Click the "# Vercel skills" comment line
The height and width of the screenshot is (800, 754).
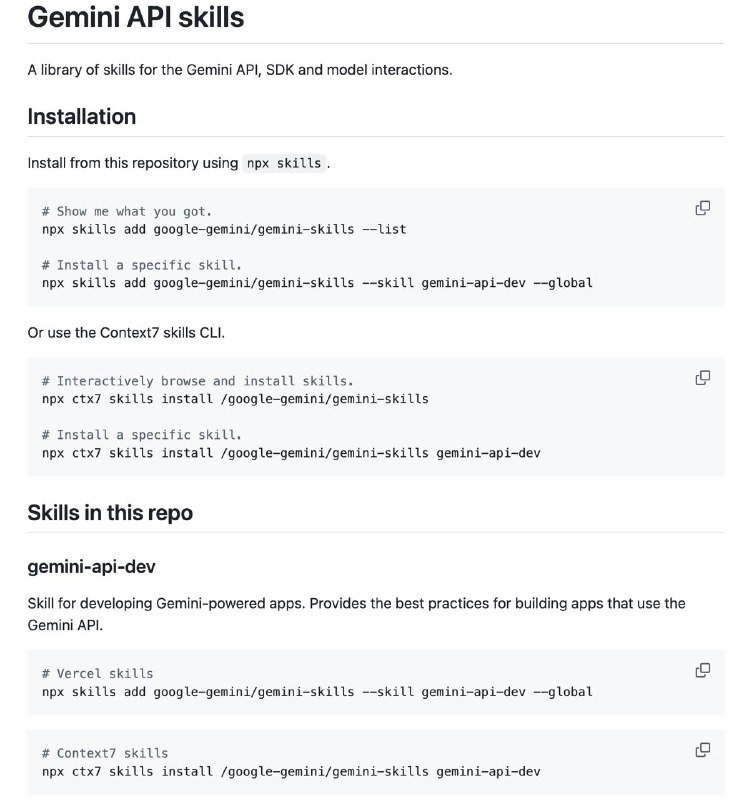tap(98, 673)
